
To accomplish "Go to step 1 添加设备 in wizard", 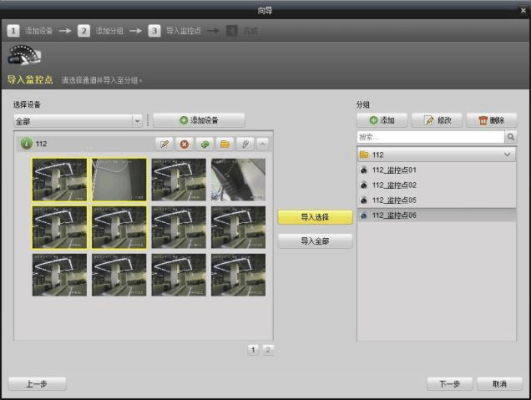I will tap(30, 31).
